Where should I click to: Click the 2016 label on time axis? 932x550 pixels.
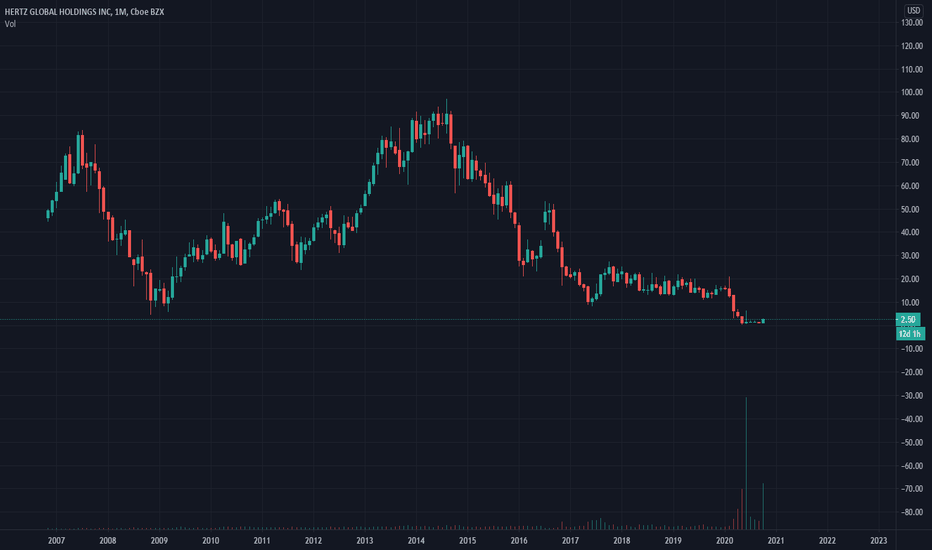tap(519, 540)
